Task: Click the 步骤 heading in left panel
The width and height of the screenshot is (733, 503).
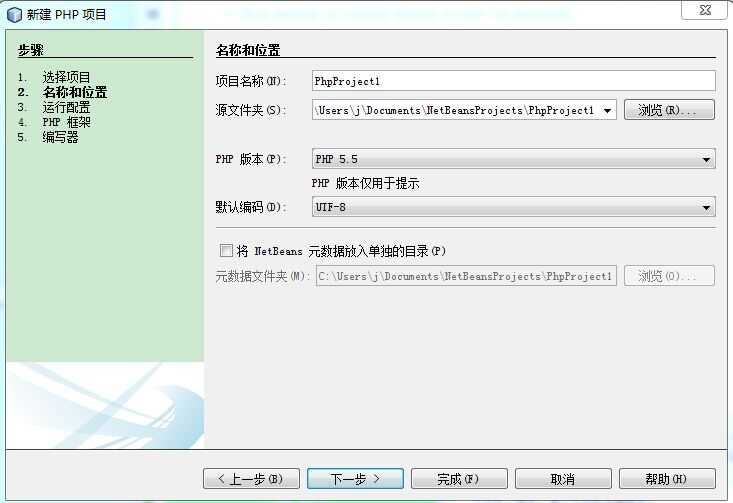Action: click(x=30, y=50)
